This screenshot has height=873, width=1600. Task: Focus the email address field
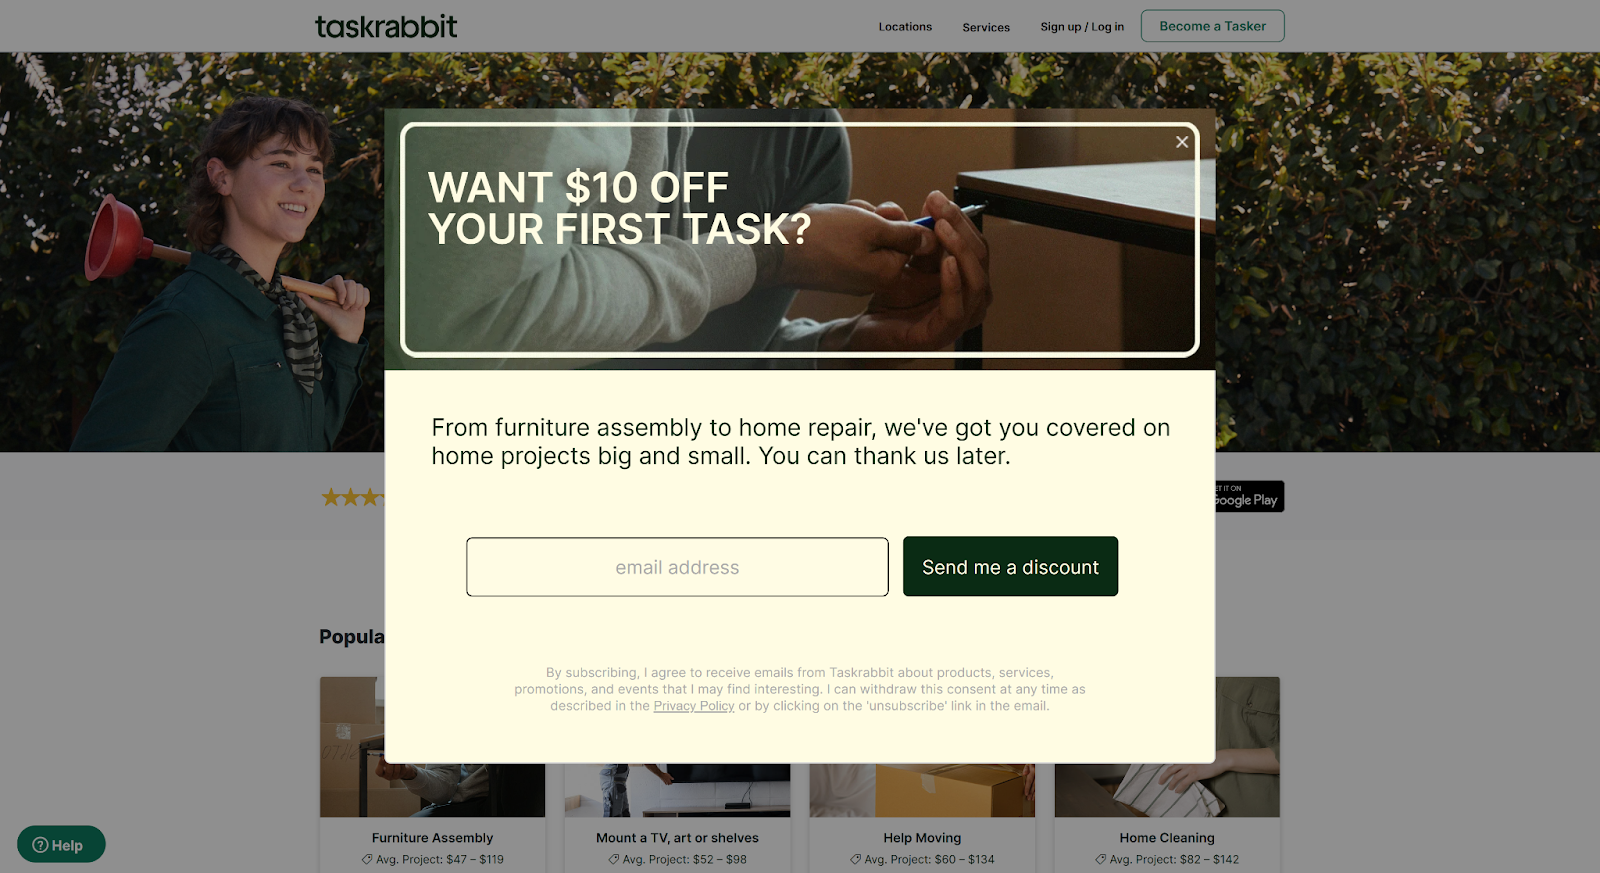tap(677, 567)
